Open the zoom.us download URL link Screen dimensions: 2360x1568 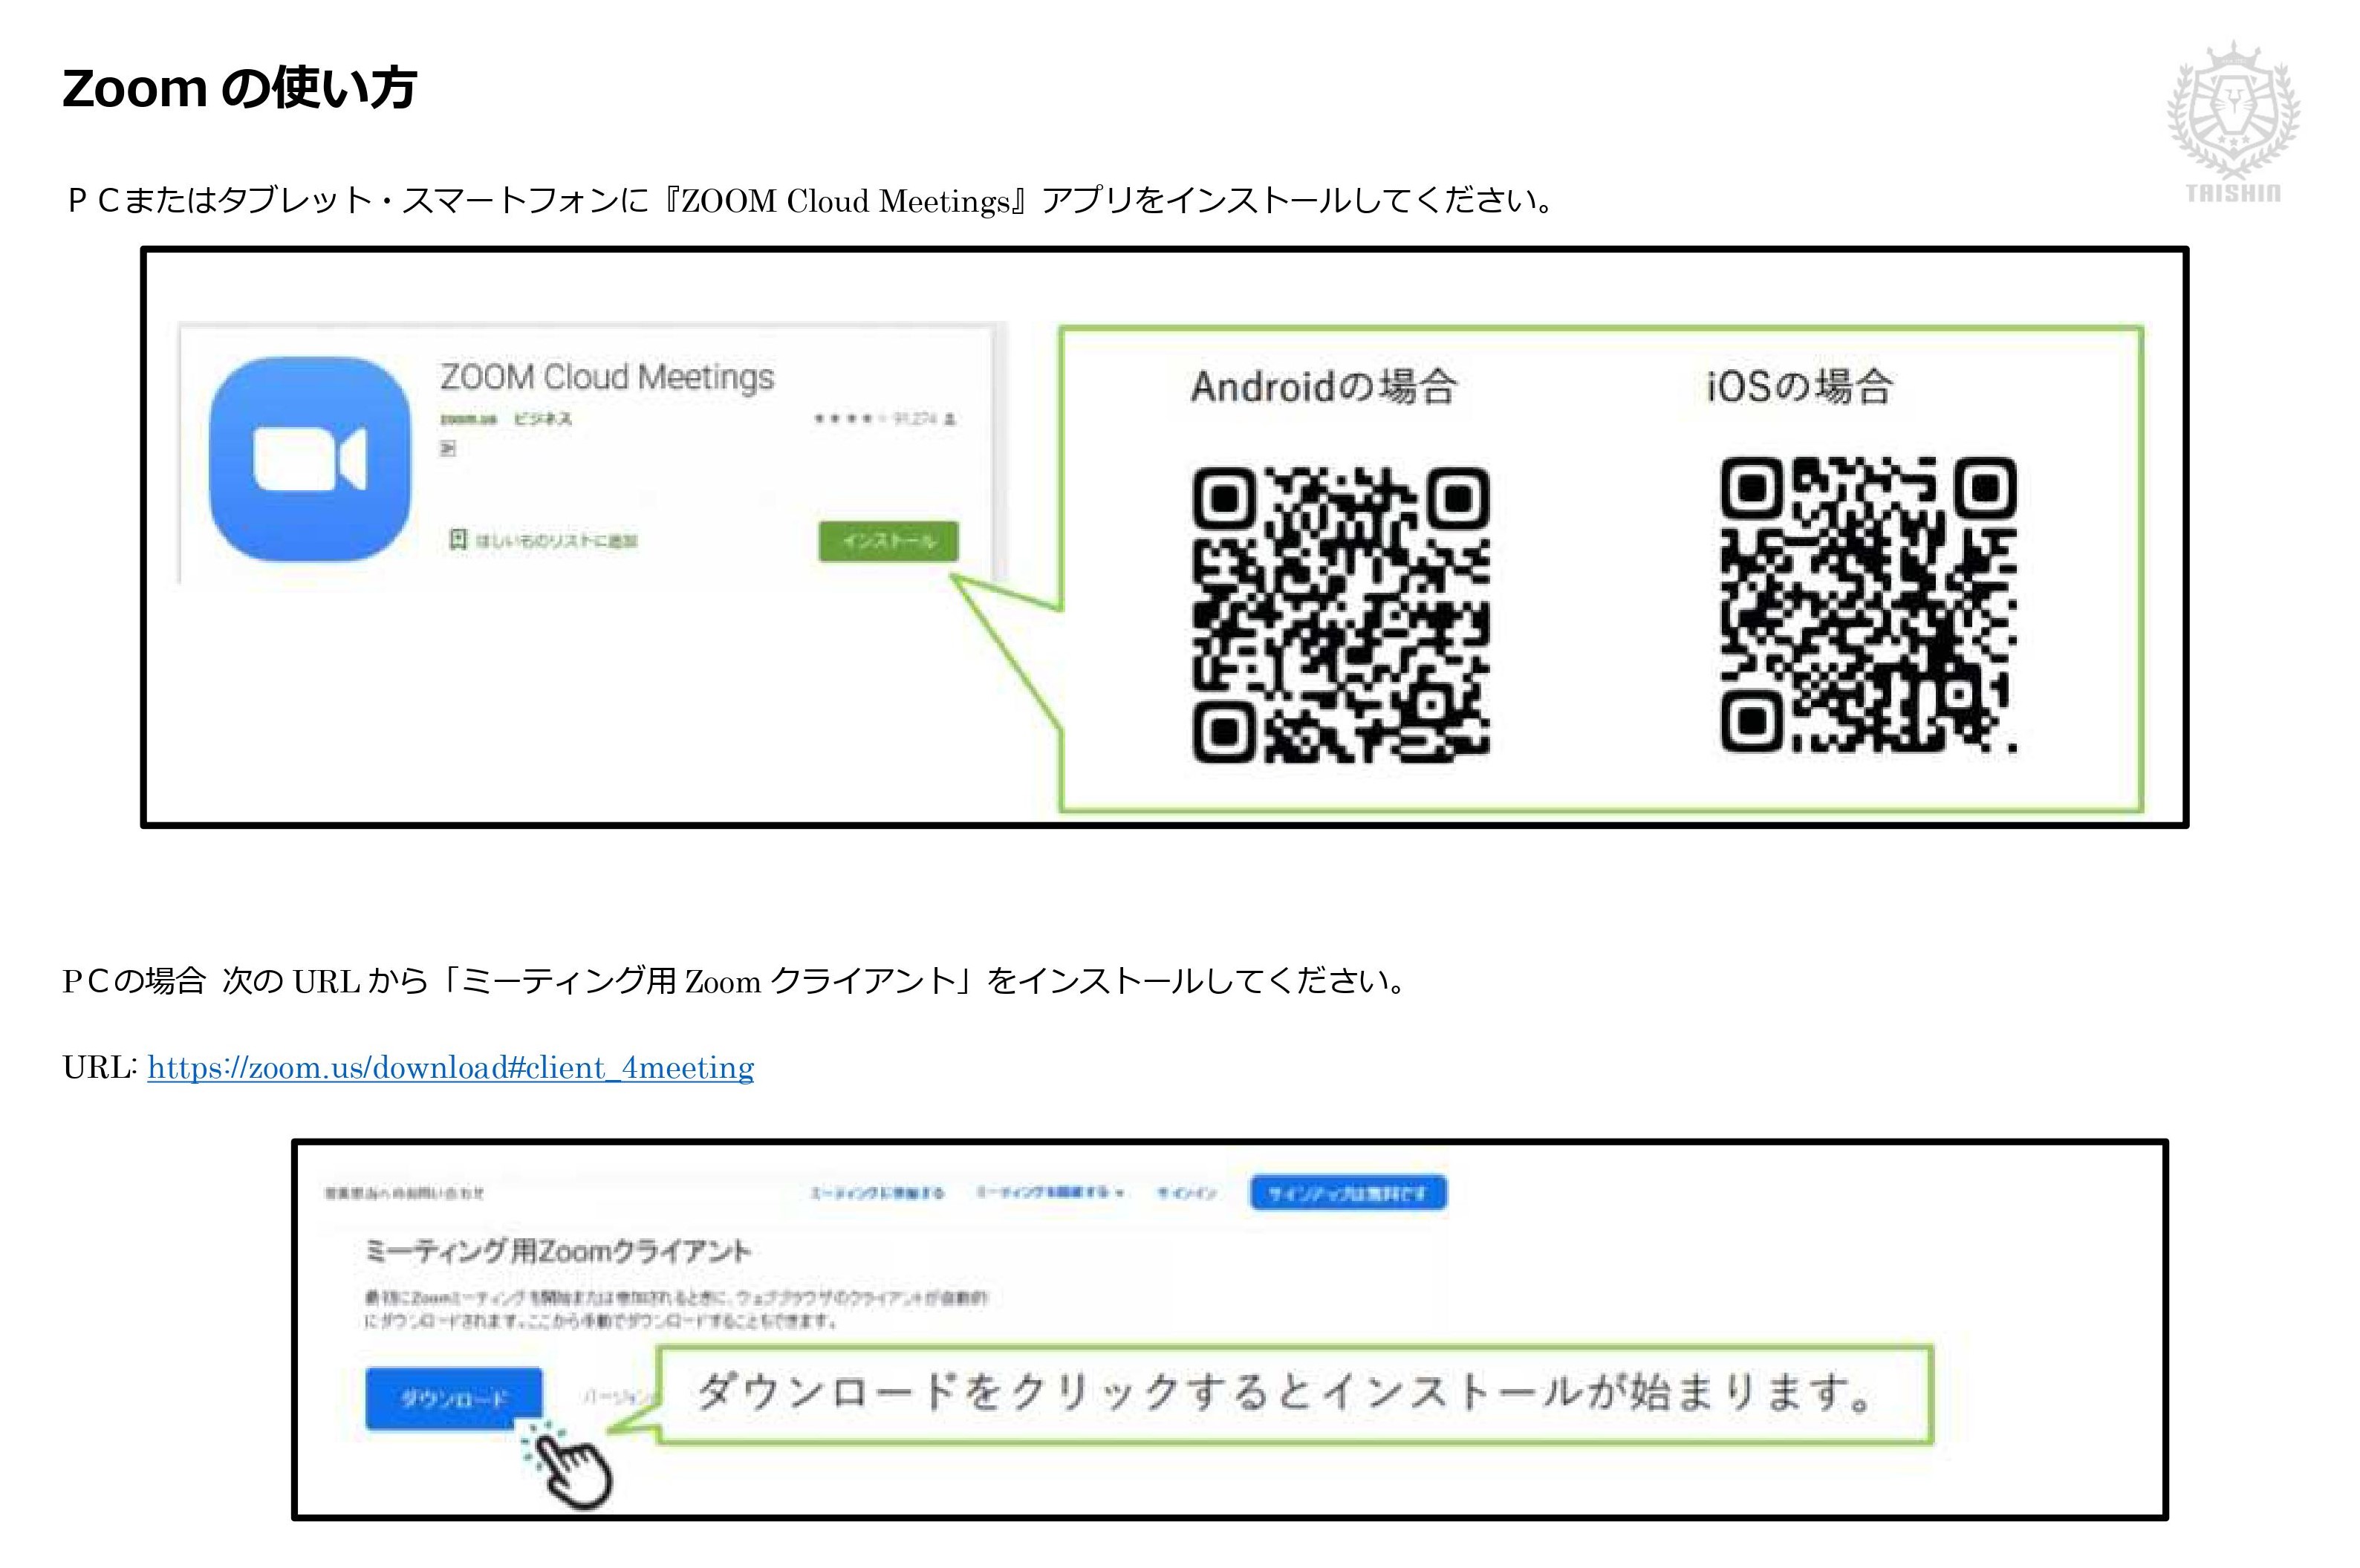coord(450,1068)
